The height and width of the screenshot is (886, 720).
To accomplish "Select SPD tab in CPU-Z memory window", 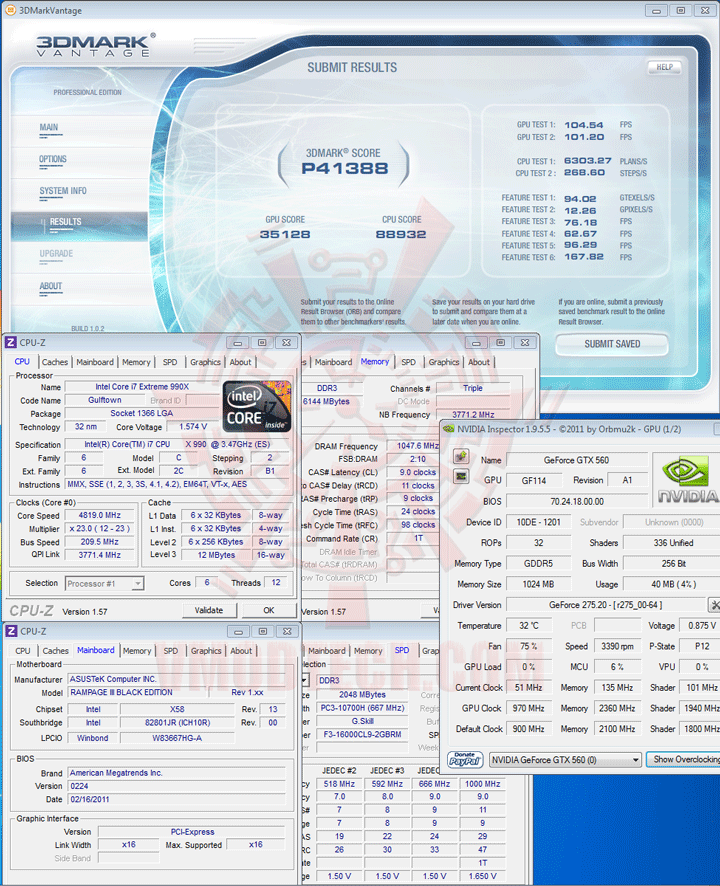I will 409,362.
